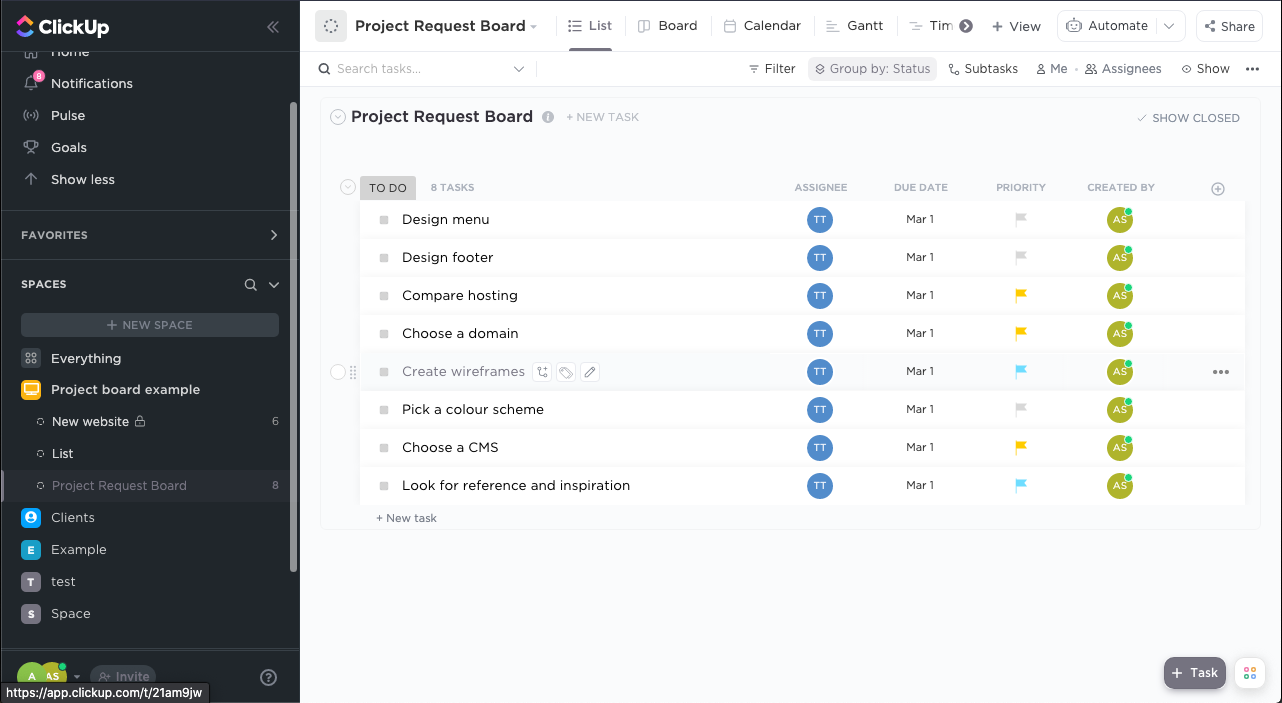Rename Create wireframes with the pencil icon
The width and height of the screenshot is (1282, 703).
[590, 371]
